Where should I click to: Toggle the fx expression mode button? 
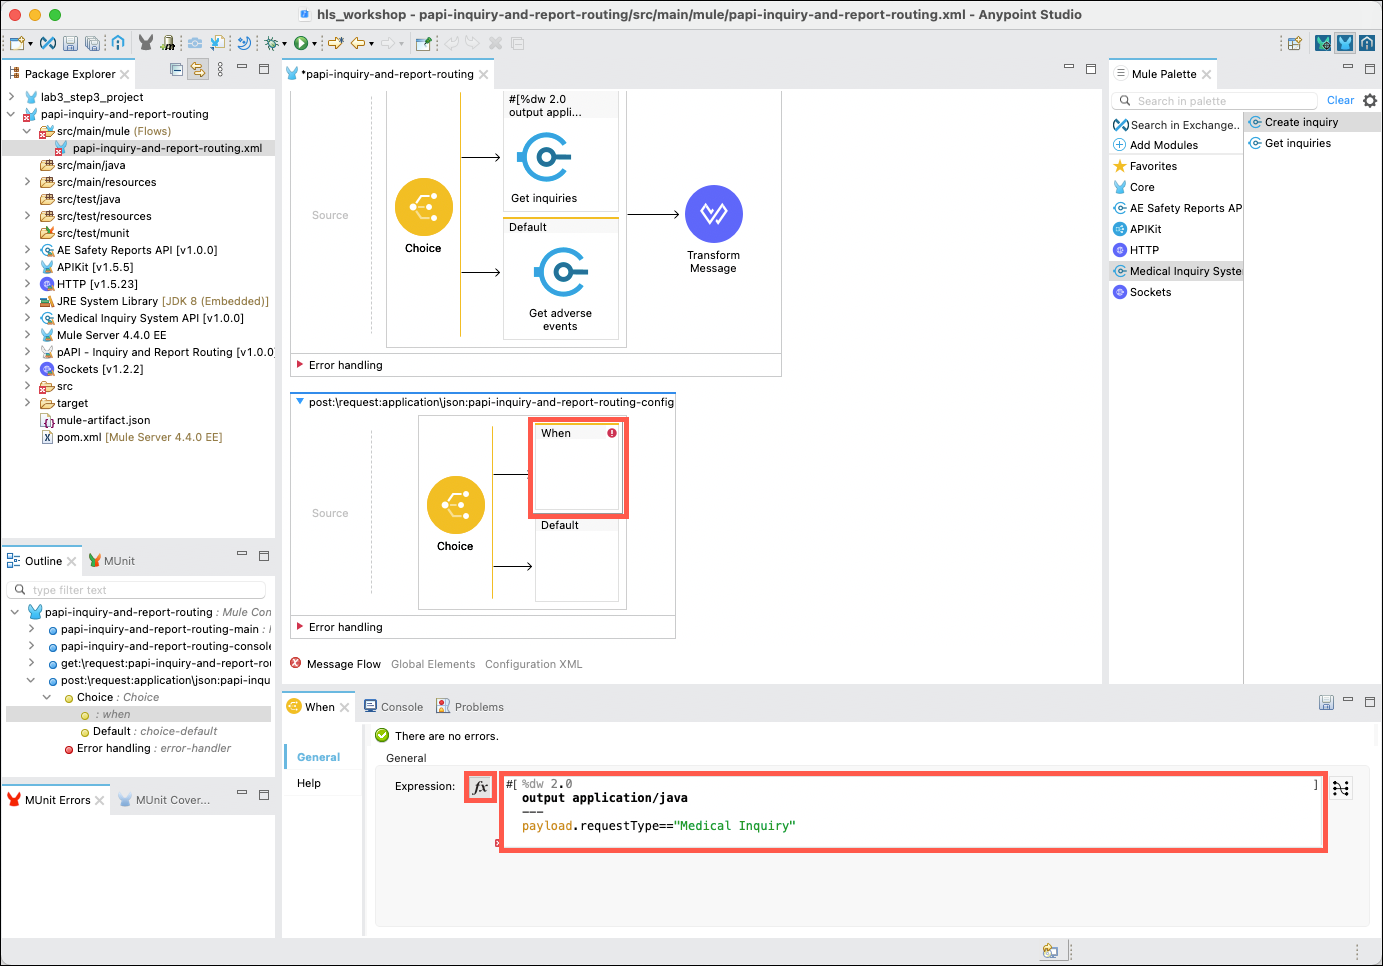tap(480, 787)
